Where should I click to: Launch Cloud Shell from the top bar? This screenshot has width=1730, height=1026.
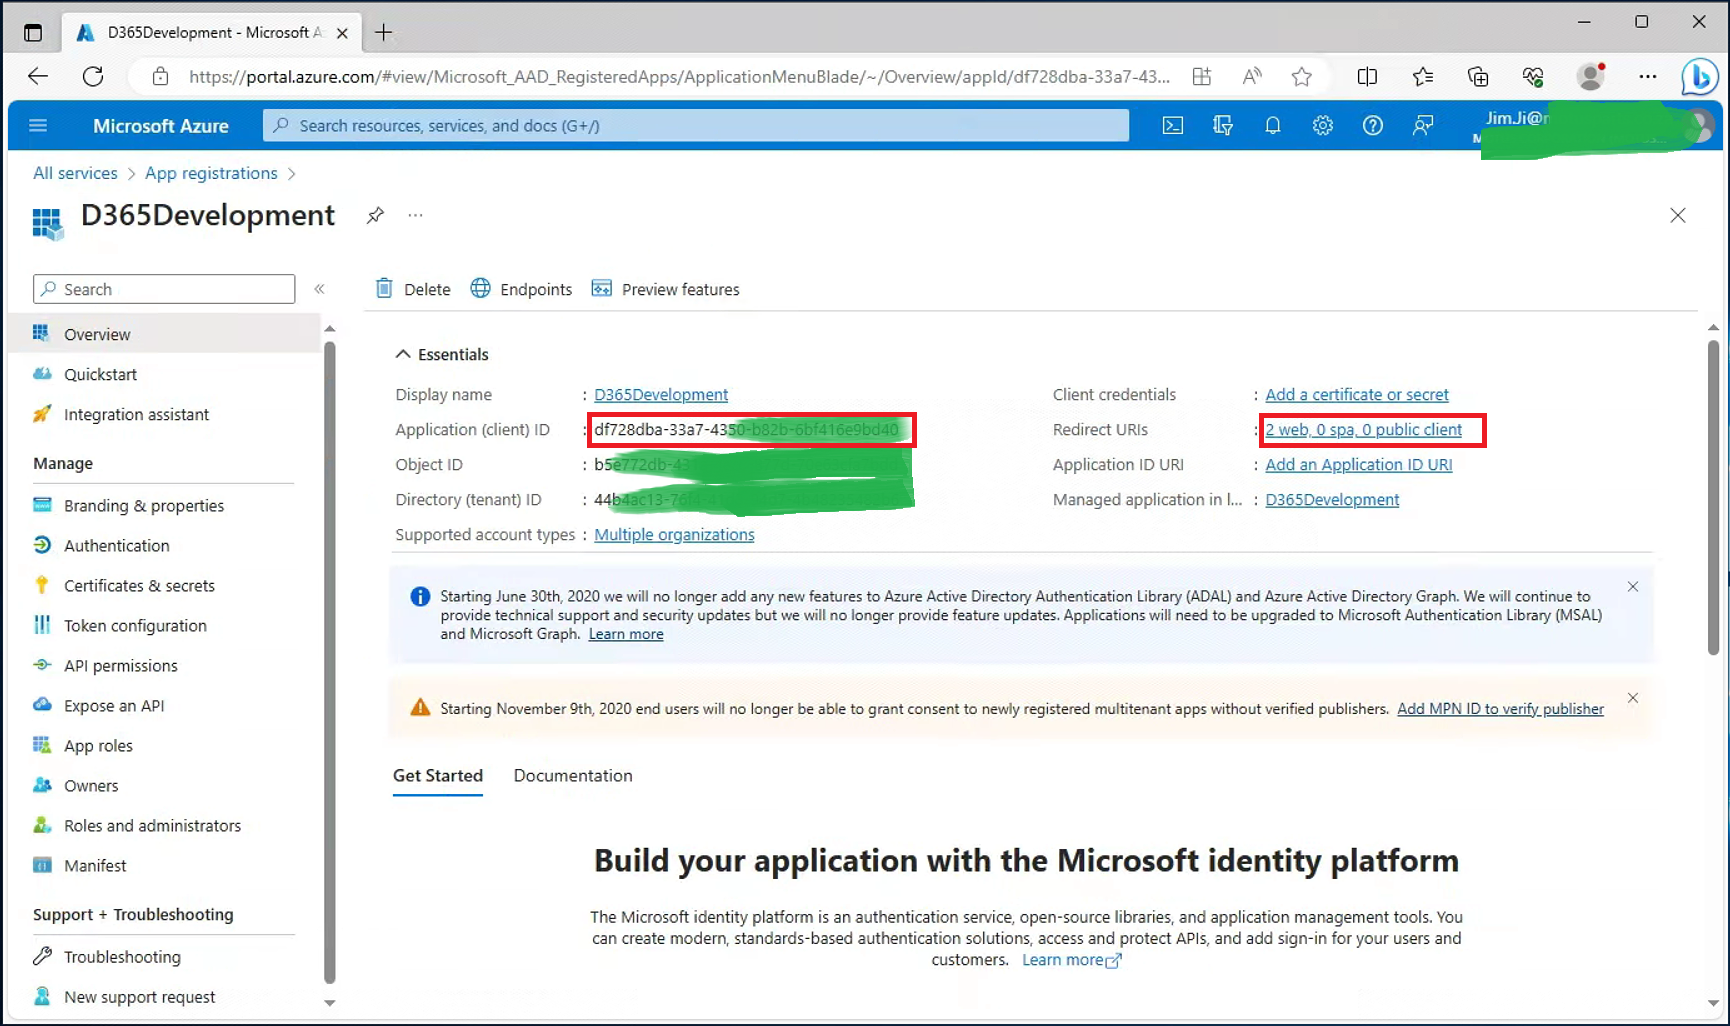point(1173,126)
